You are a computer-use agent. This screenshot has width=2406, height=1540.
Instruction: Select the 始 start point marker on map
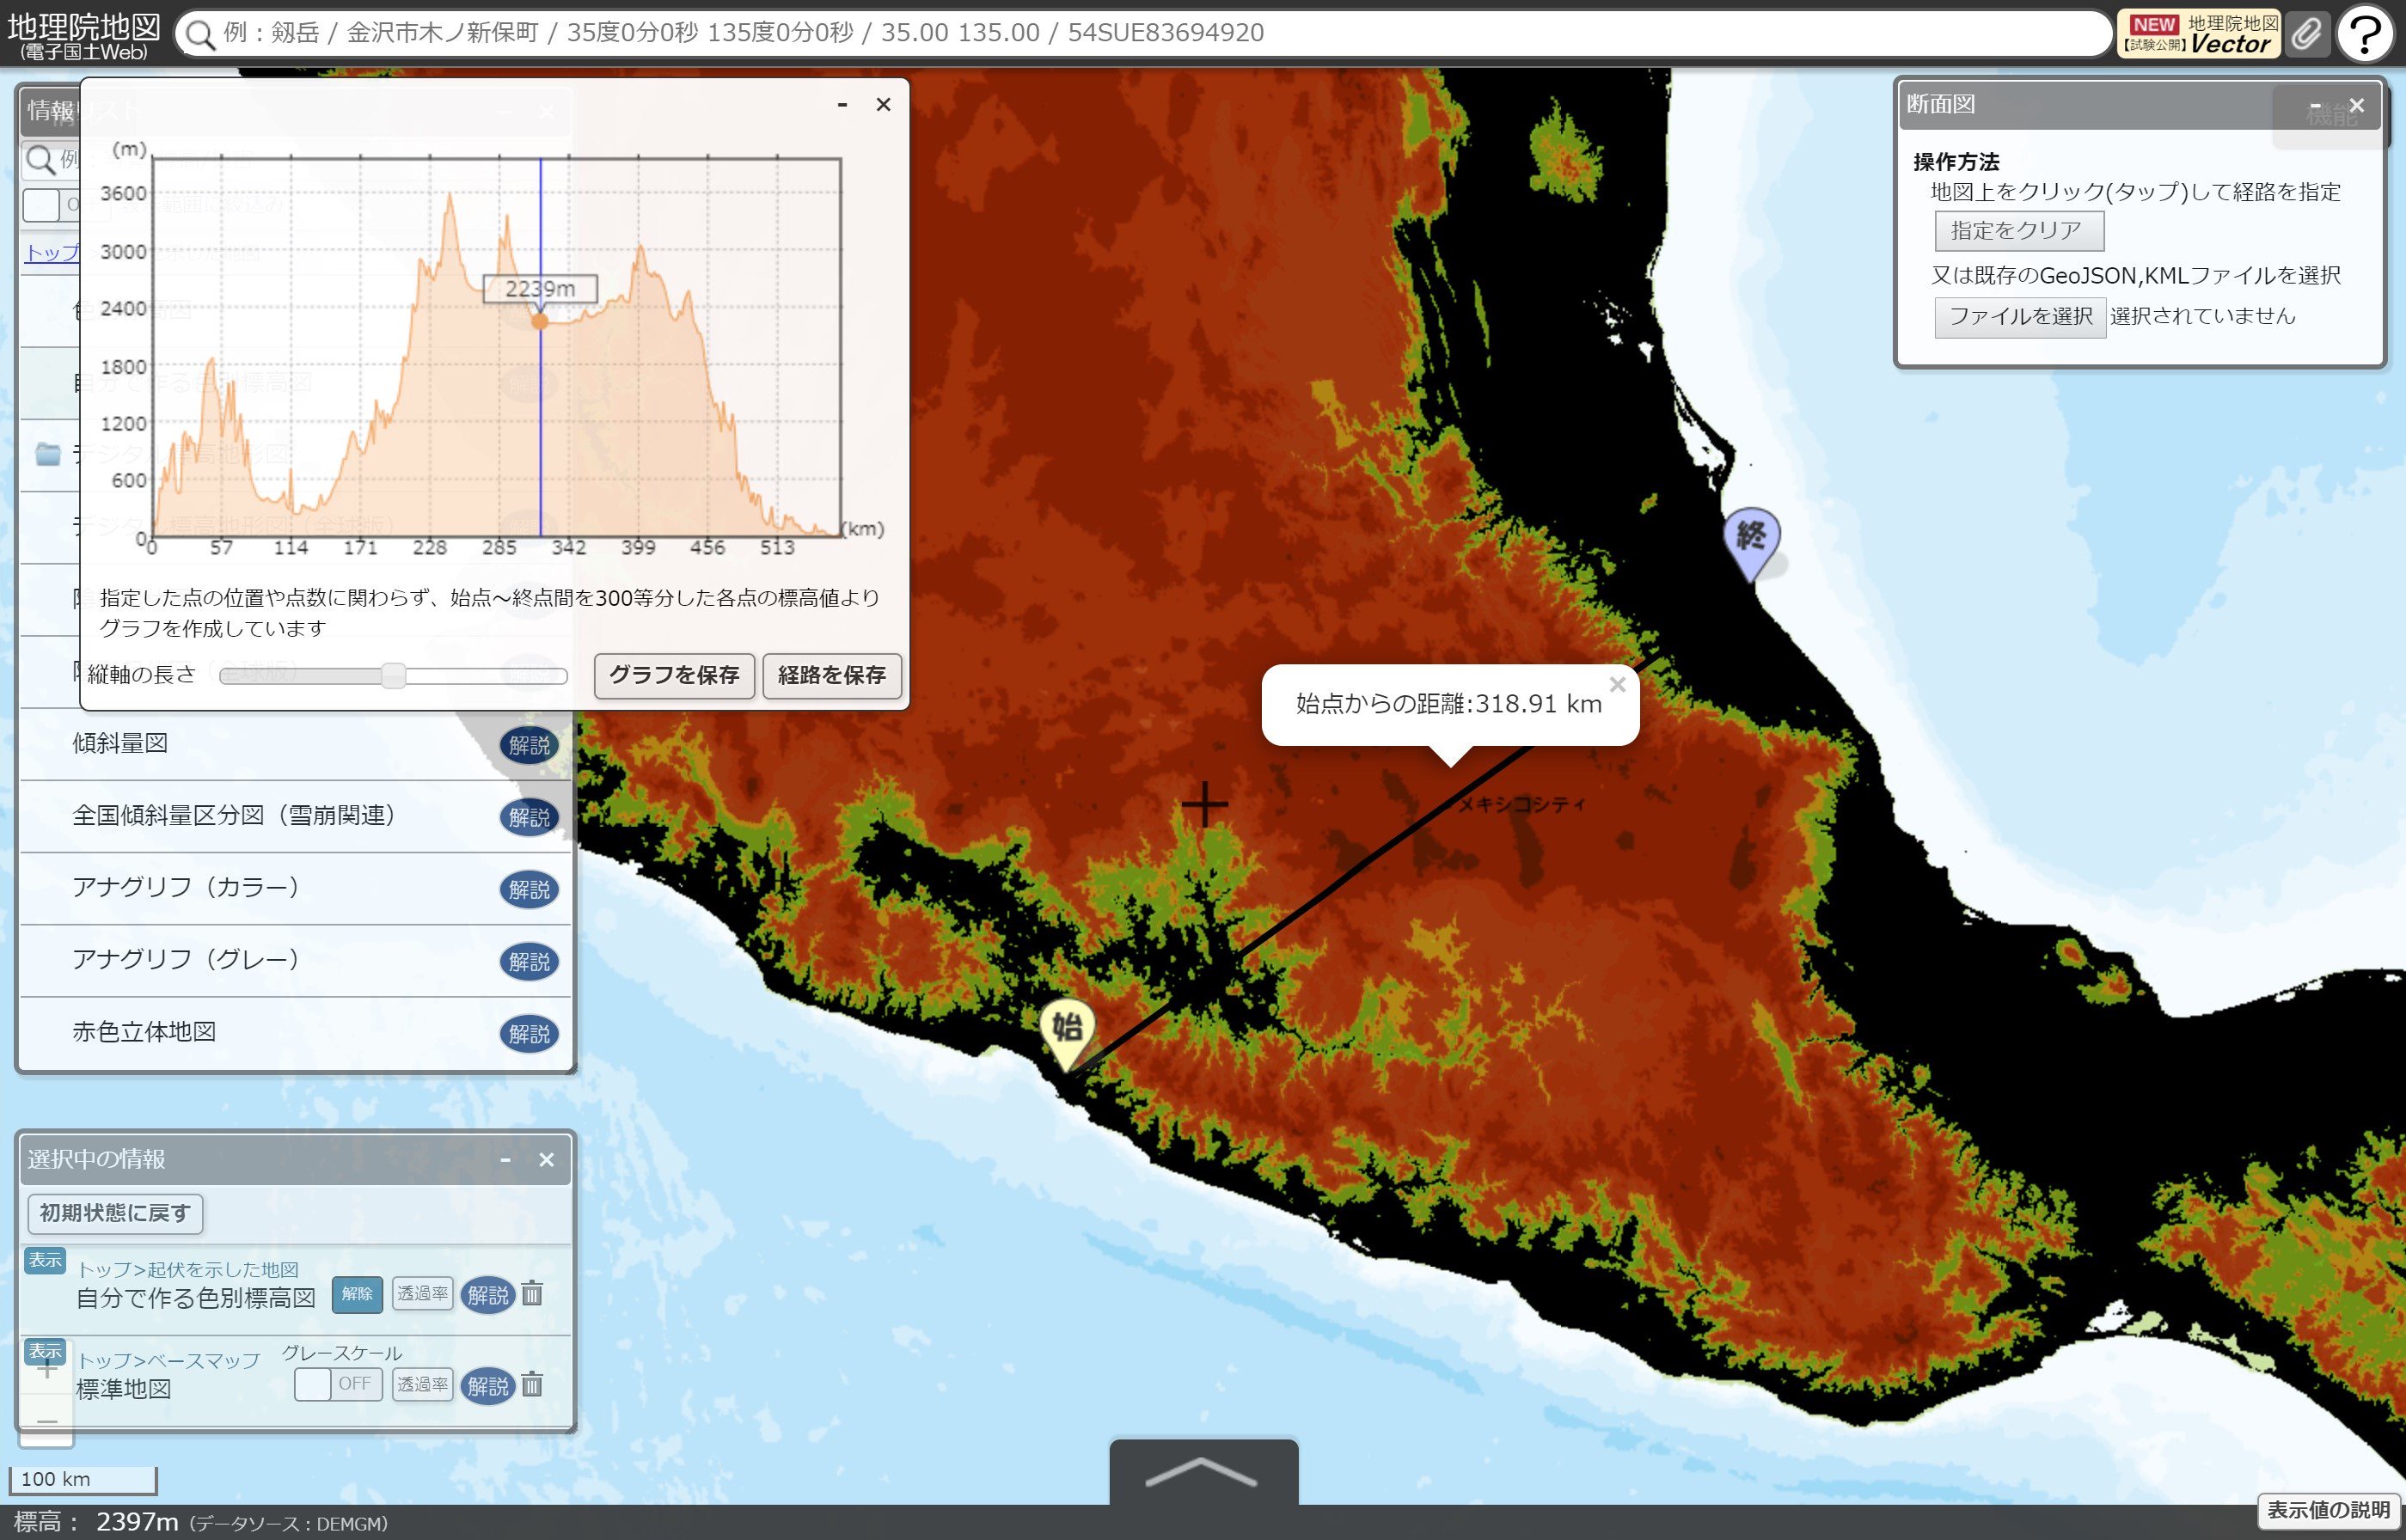click(1067, 1034)
